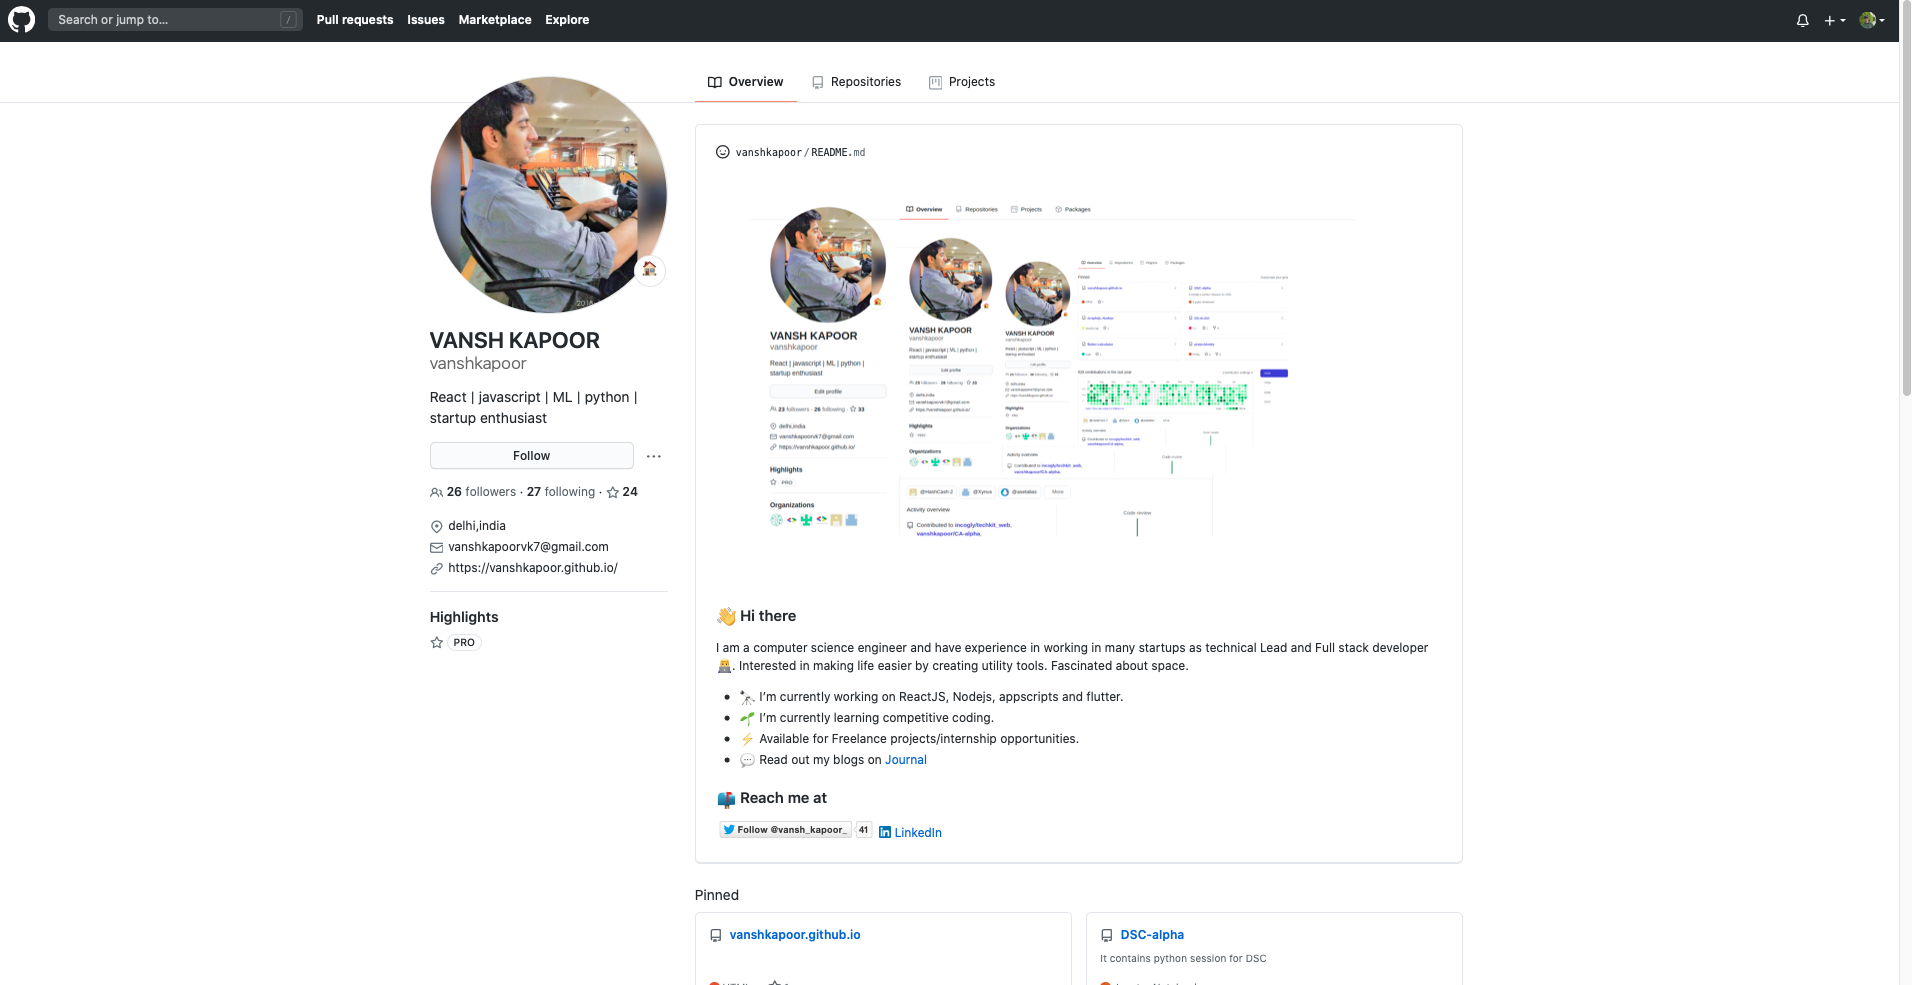The image size is (1912, 985).
Task: Open the Journal blog link
Action: [x=906, y=760]
